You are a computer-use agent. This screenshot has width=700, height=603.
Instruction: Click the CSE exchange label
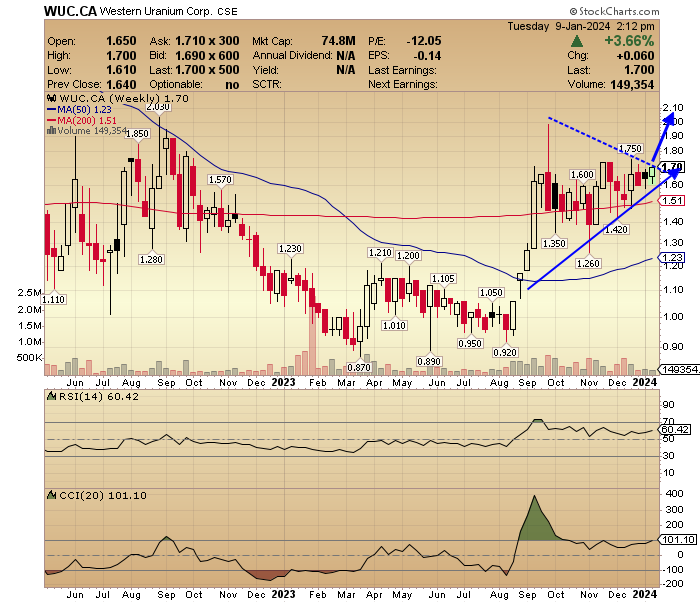pos(227,12)
